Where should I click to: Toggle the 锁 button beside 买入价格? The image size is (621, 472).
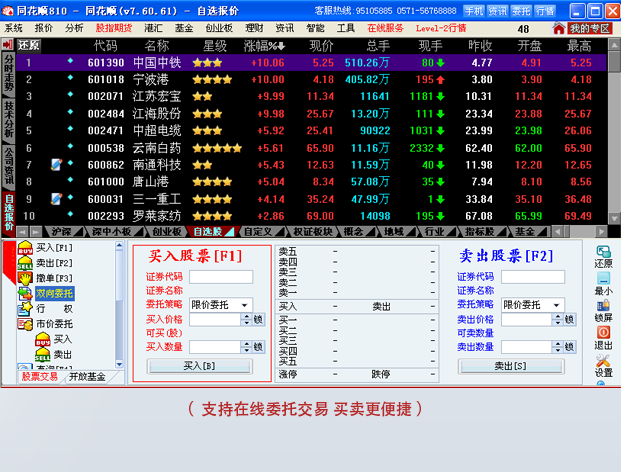tap(258, 319)
